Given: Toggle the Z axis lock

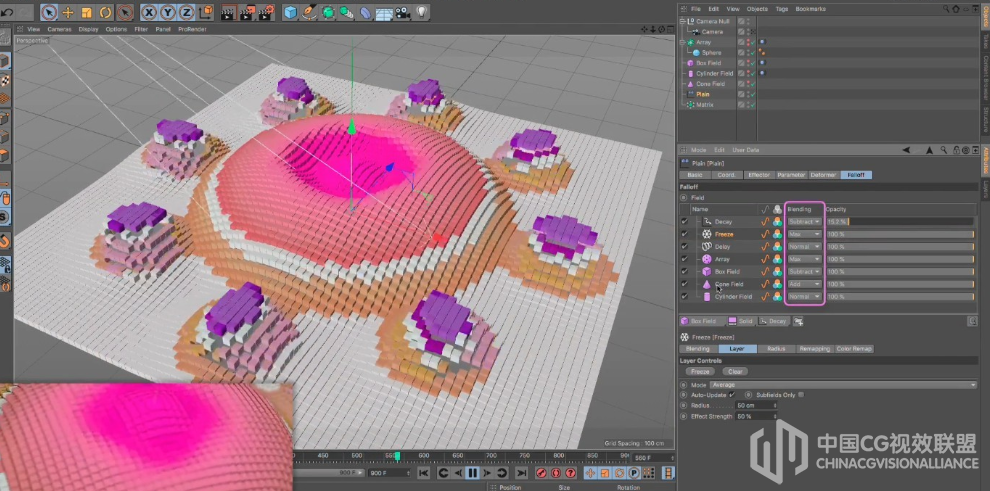Looking at the screenshot, I should pos(186,12).
